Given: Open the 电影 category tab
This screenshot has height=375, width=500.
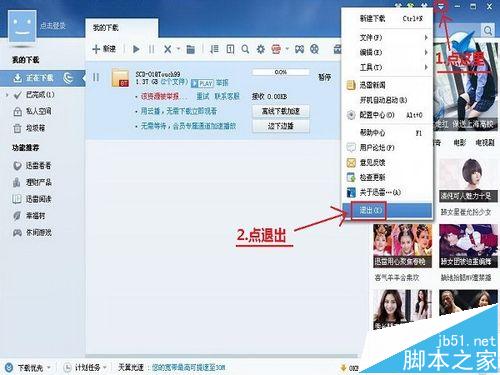Looking at the screenshot, I should coord(460,143).
